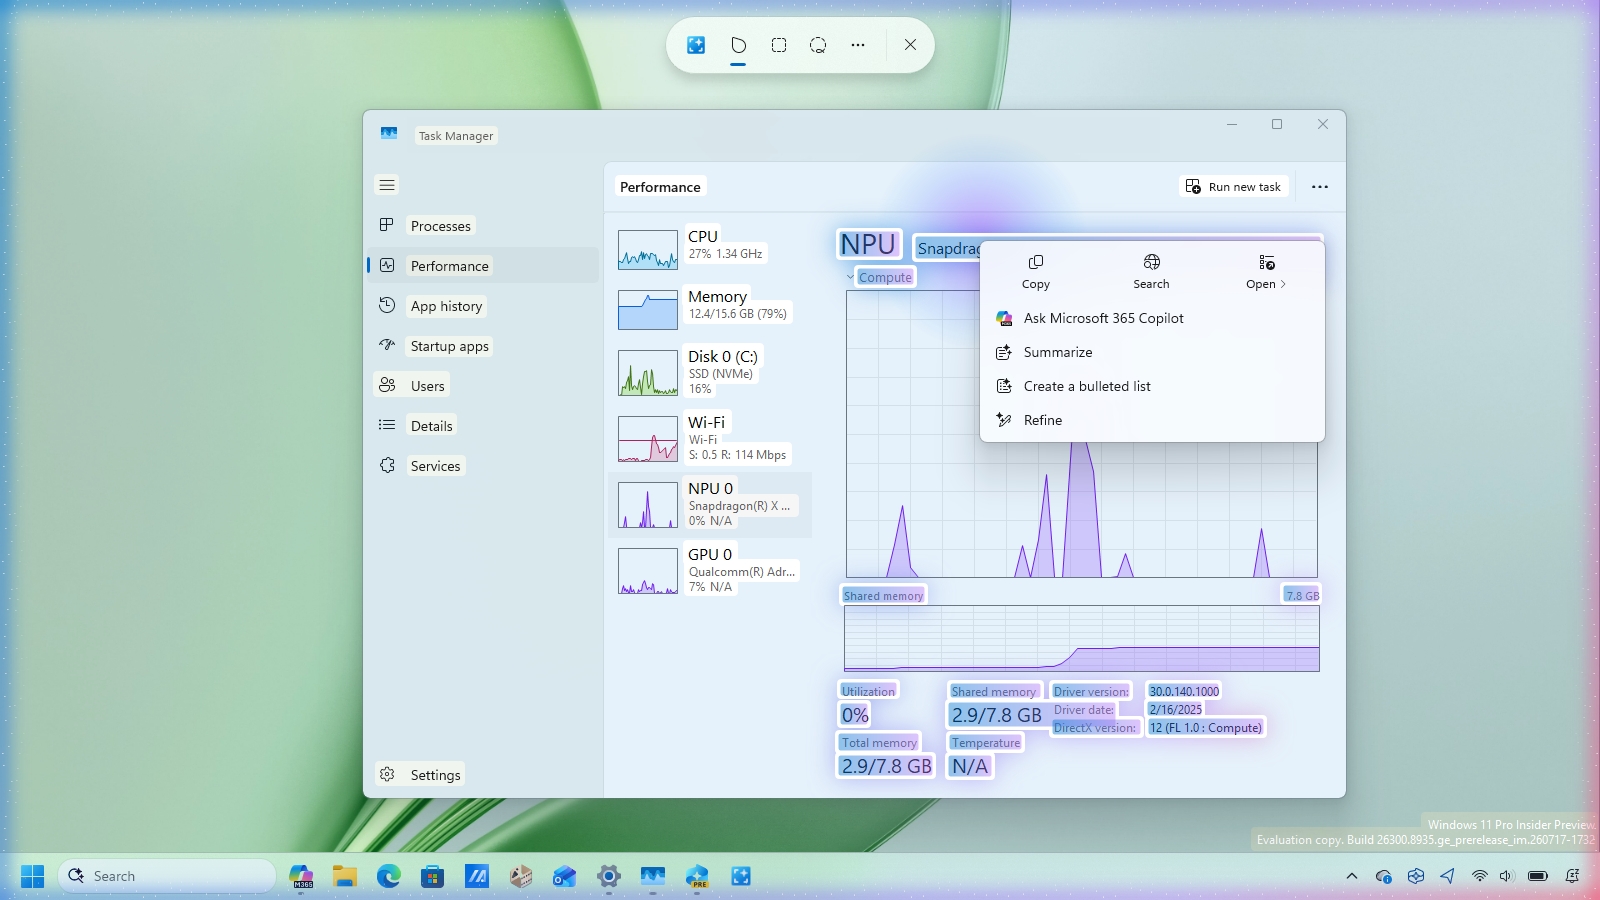The height and width of the screenshot is (900, 1600).
Task: Click the Total memory 2.9/7.8 GB value
Action: coord(886,766)
